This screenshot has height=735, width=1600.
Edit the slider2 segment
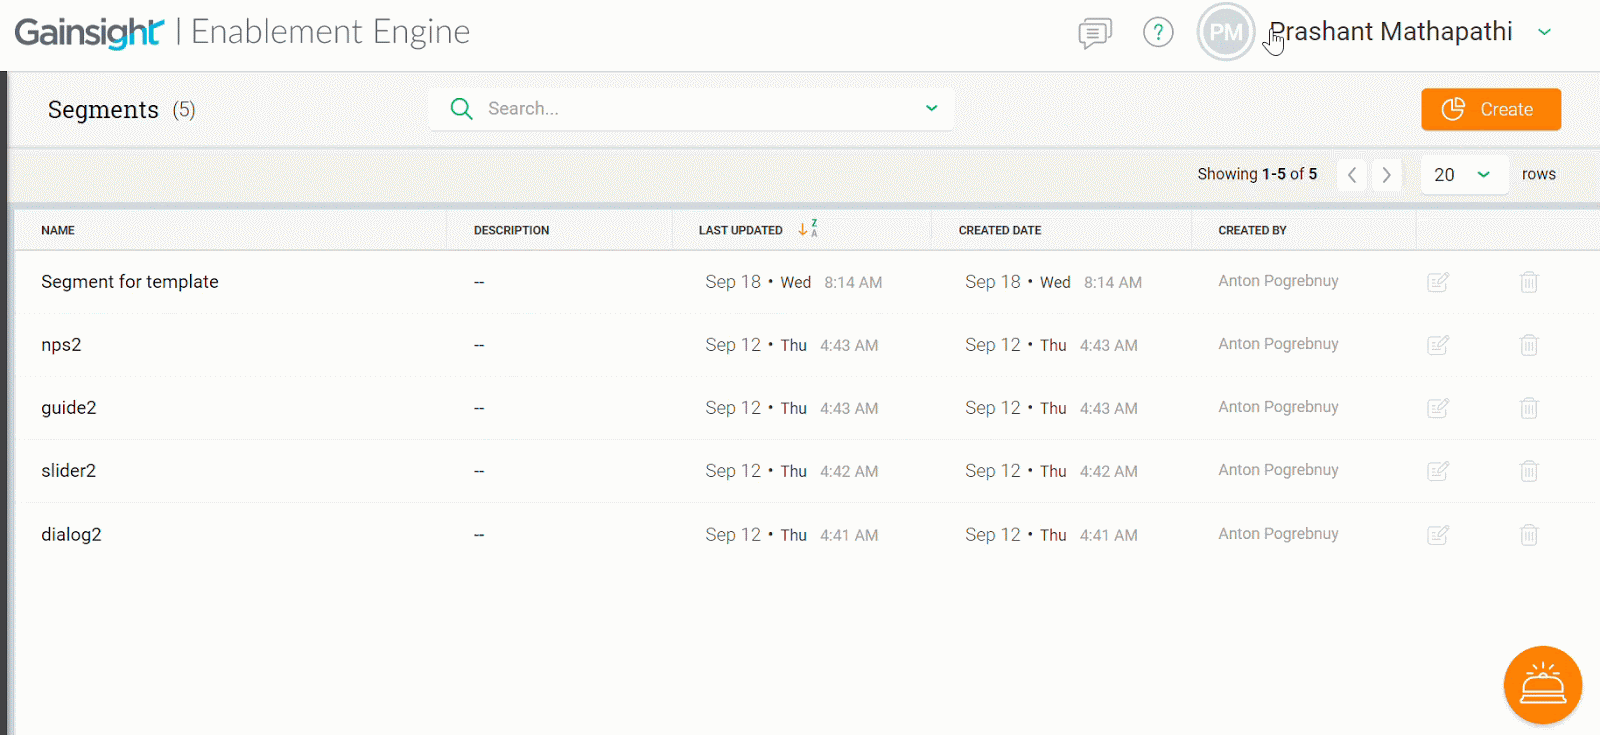[x=1438, y=471]
